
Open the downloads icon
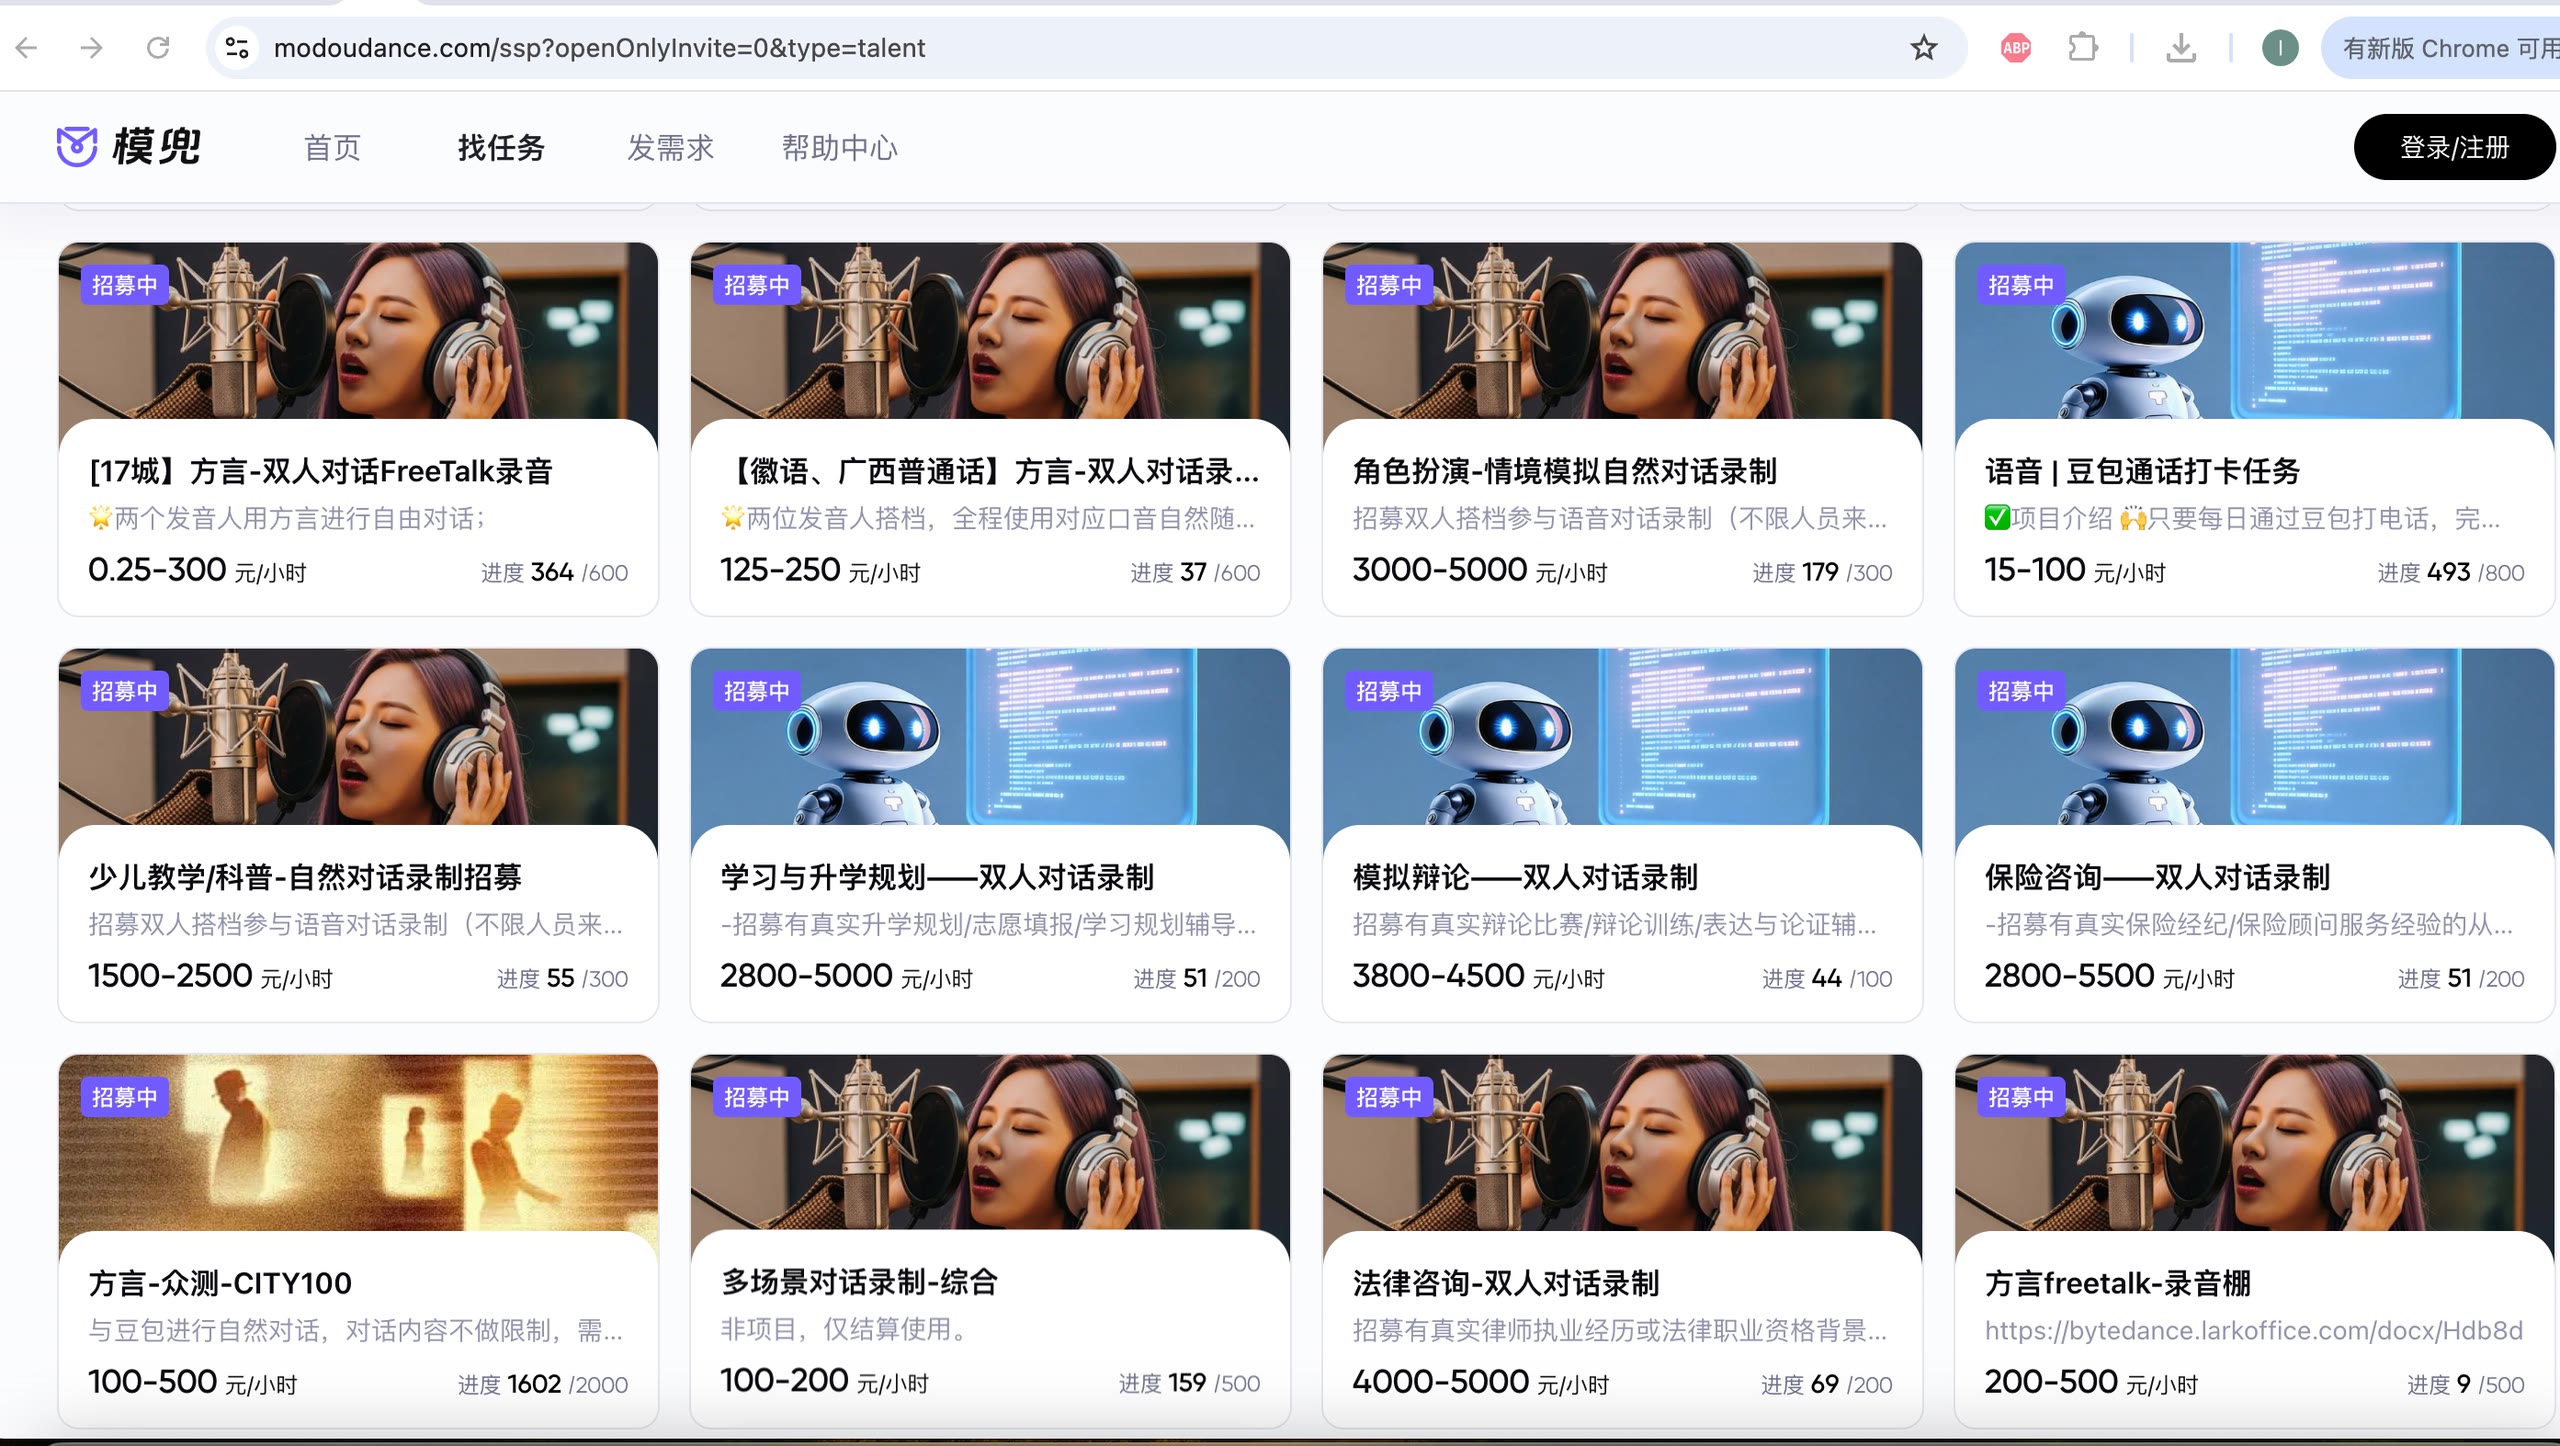point(2181,47)
